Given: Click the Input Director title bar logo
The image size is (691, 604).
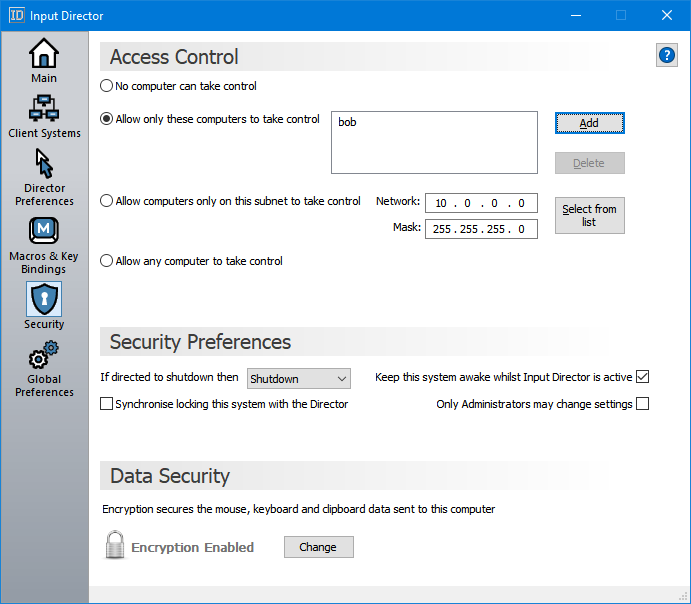Looking at the screenshot, I should pyautogui.click(x=17, y=15).
